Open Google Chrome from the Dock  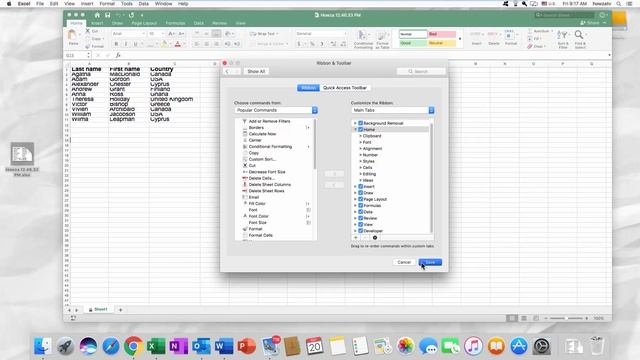tap(133, 347)
